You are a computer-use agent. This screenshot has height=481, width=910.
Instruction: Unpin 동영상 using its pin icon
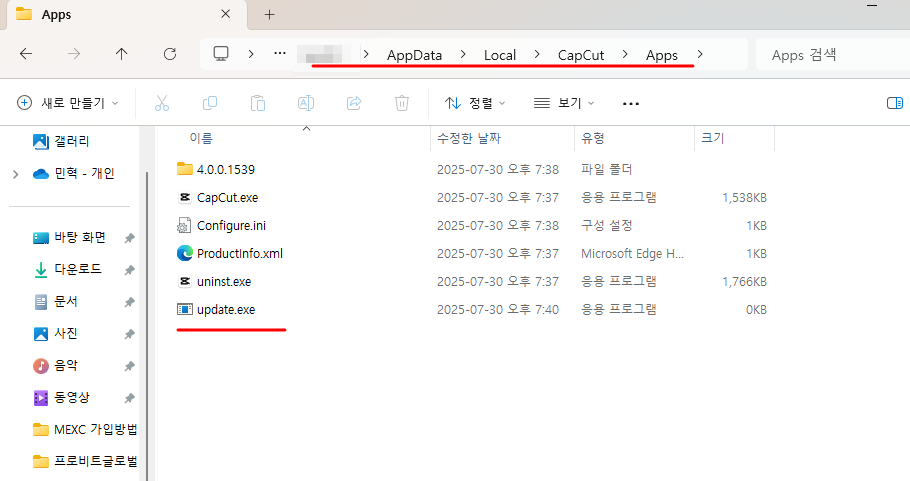tap(129, 398)
